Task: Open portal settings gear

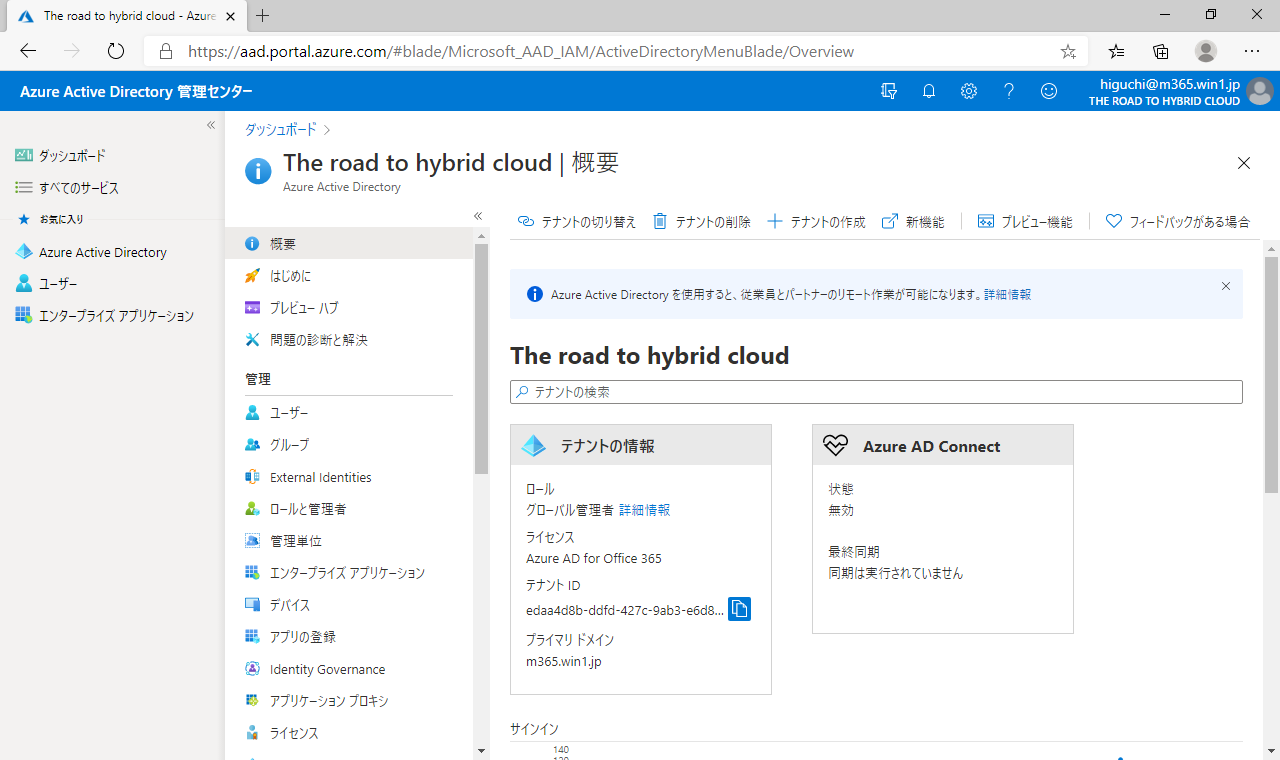Action: pos(969,91)
